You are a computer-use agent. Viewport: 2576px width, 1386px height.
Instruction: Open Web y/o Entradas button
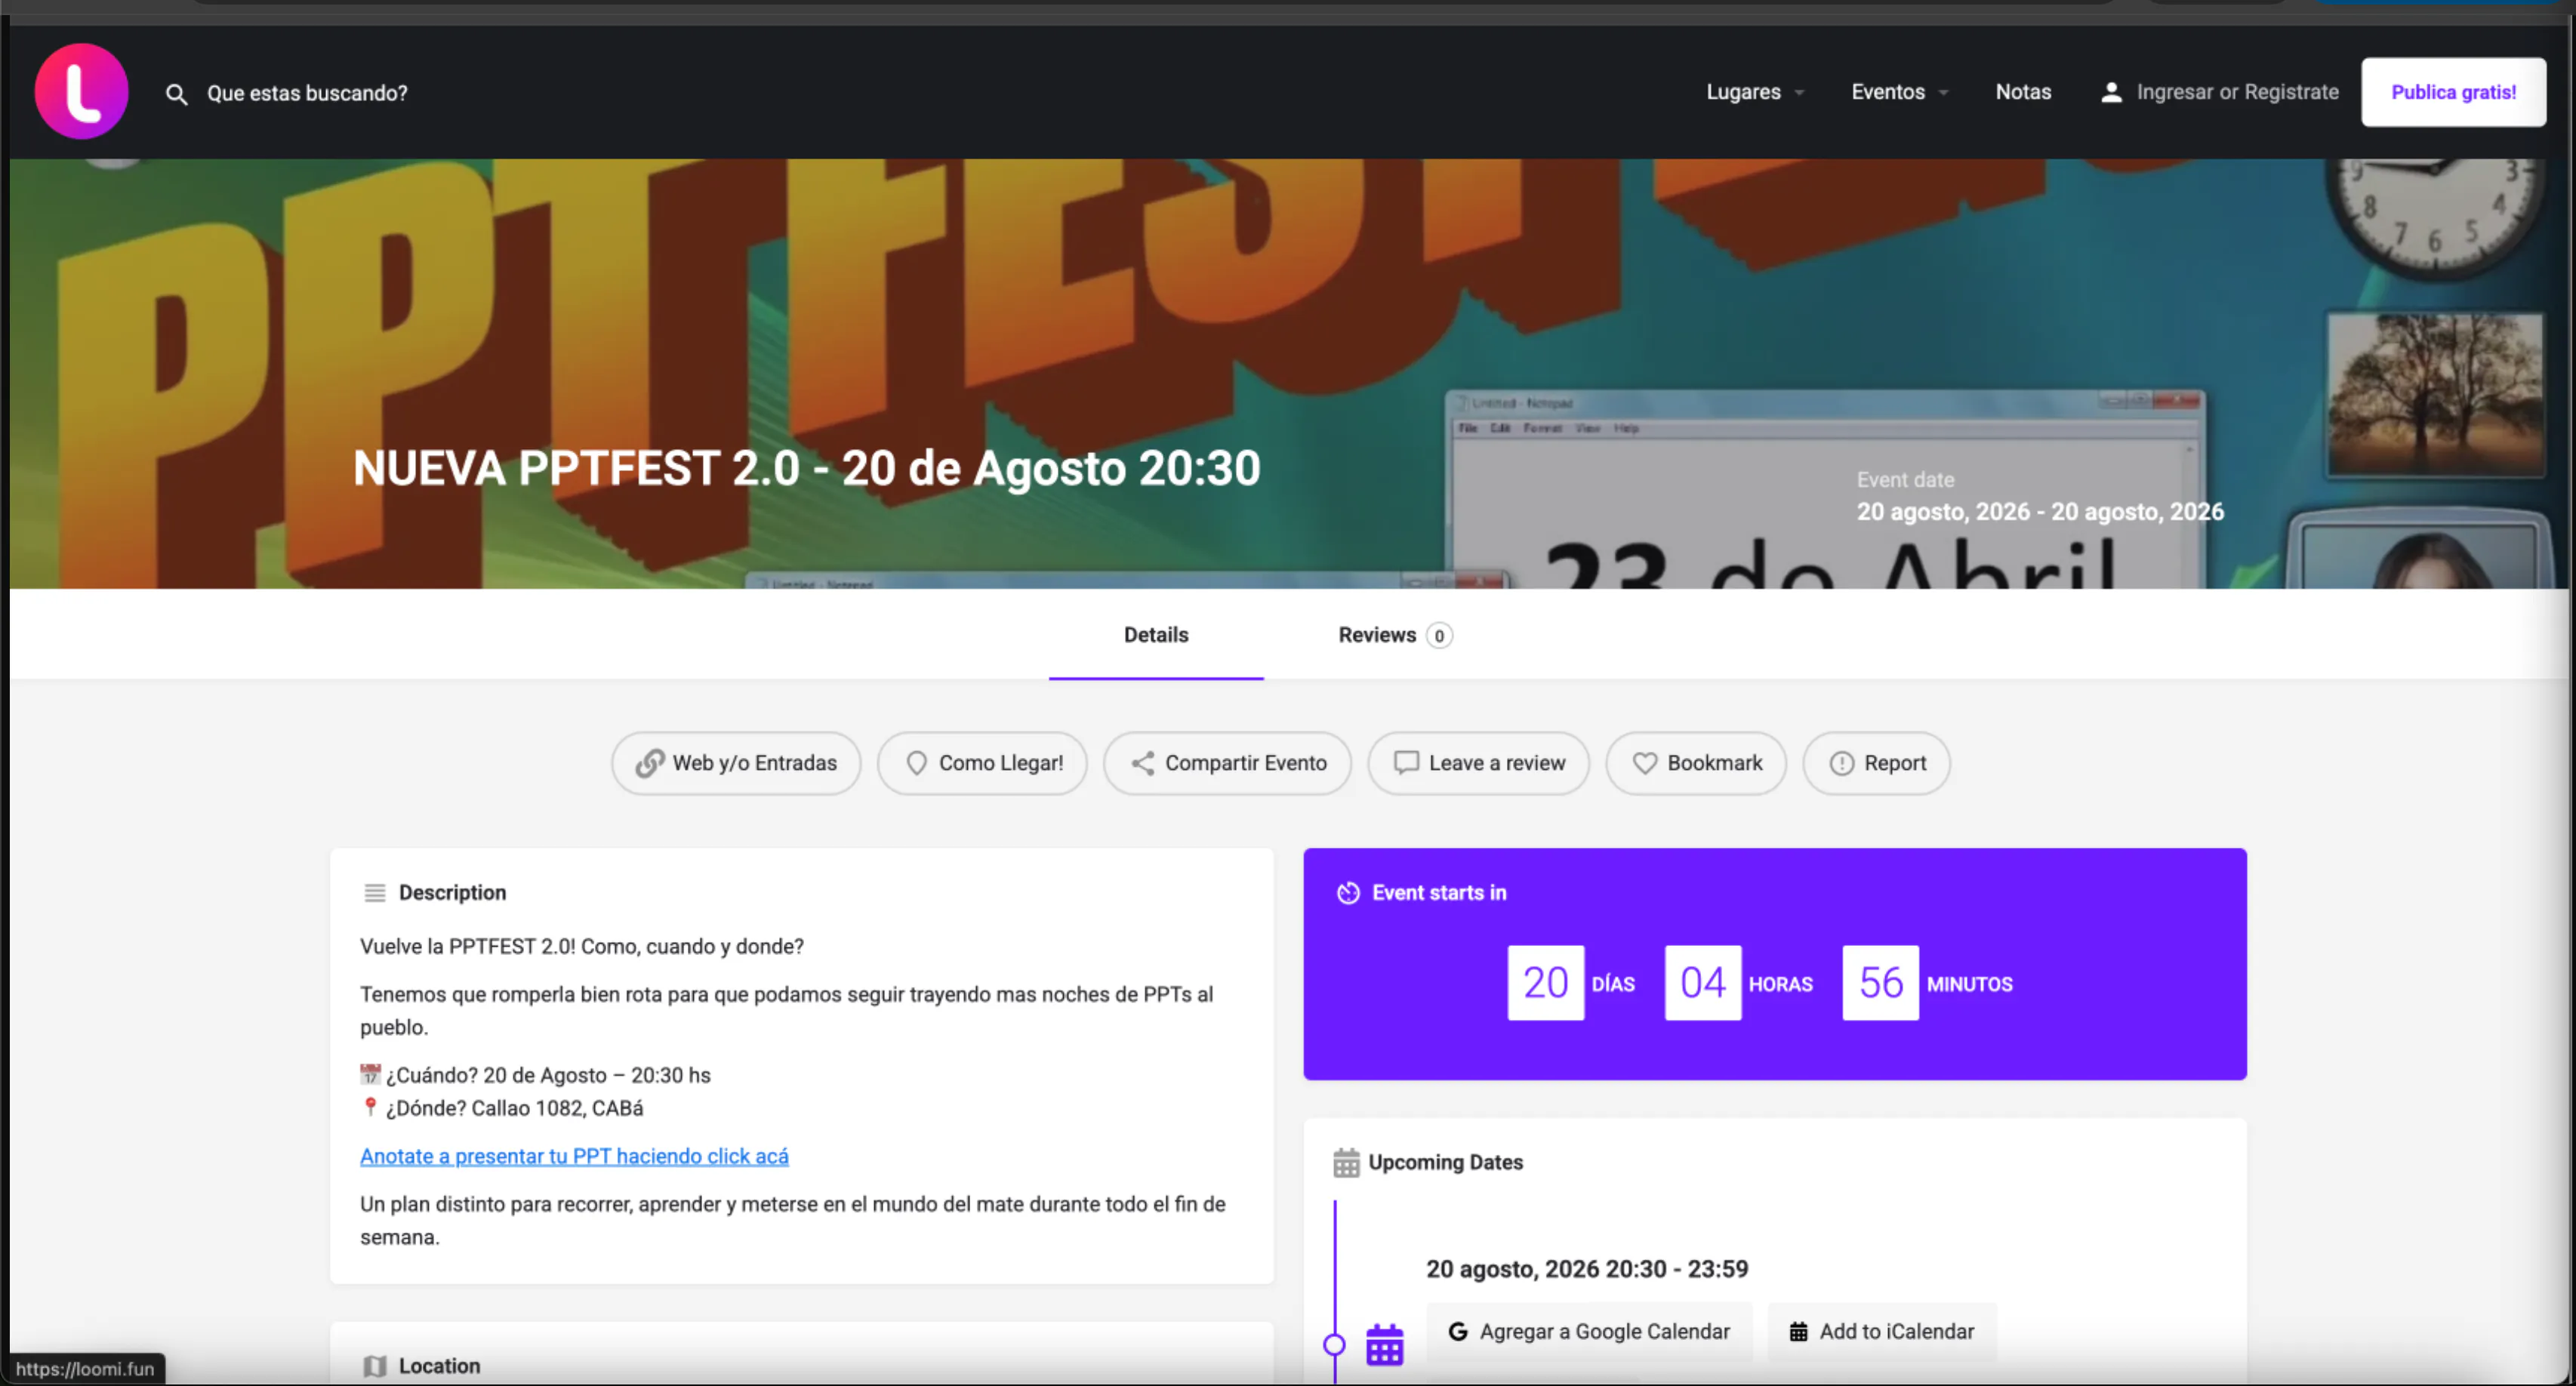[736, 763]
